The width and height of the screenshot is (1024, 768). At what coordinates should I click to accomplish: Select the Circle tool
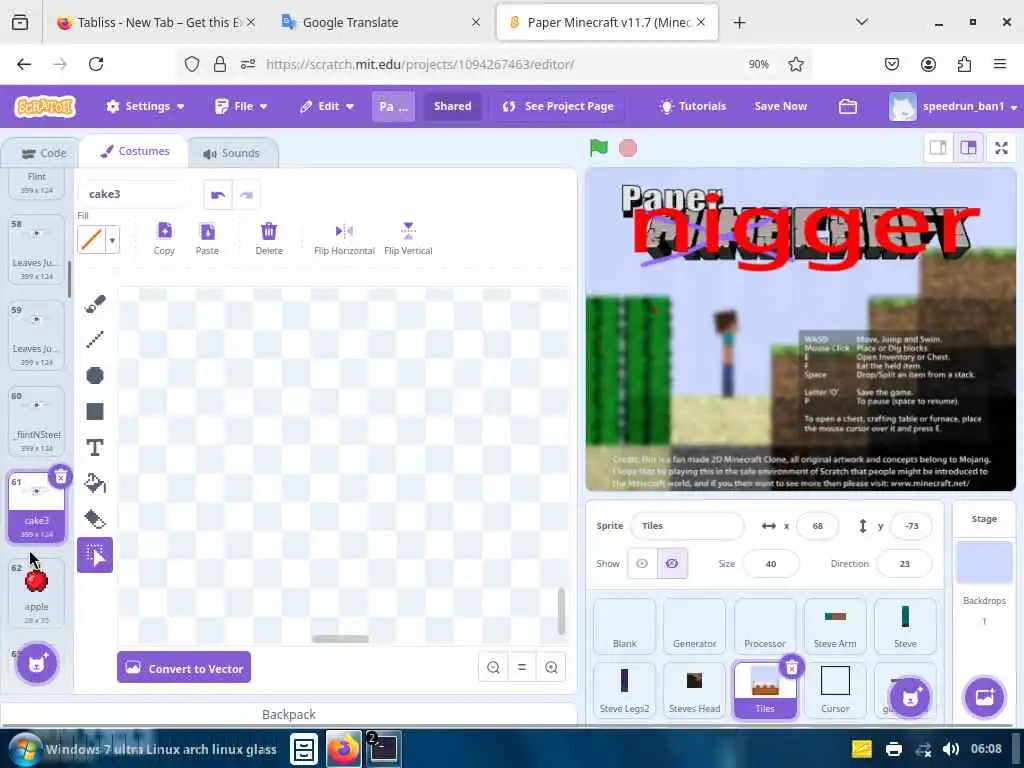tap(95, 376)
